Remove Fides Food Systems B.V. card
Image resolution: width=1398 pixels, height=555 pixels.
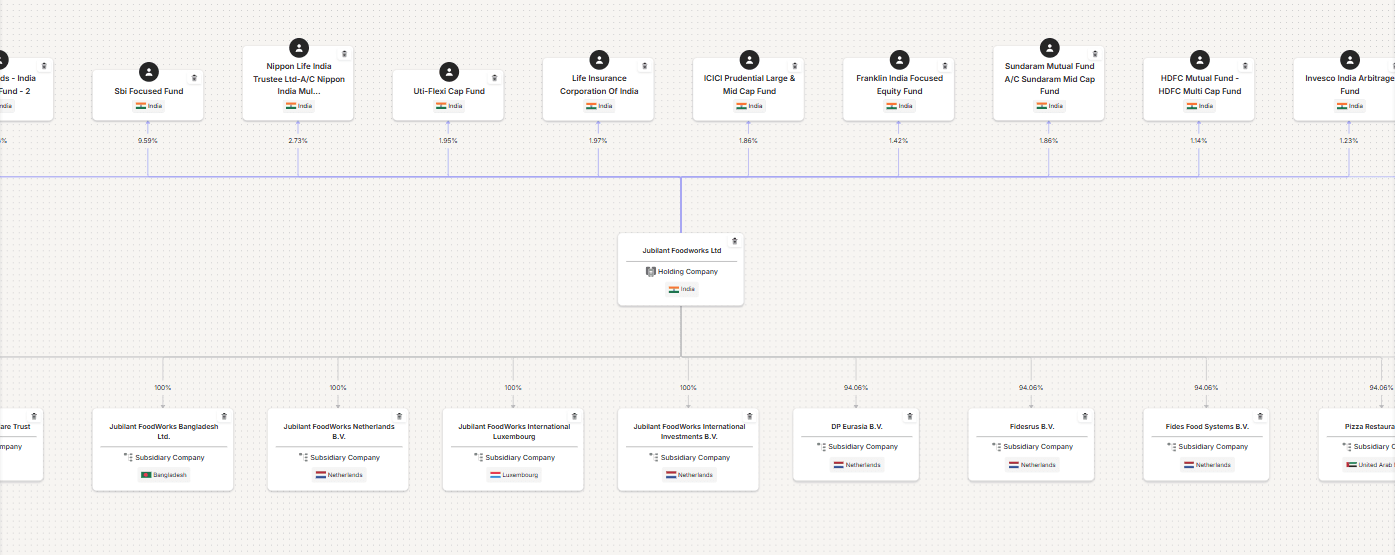pos(1260,416)
